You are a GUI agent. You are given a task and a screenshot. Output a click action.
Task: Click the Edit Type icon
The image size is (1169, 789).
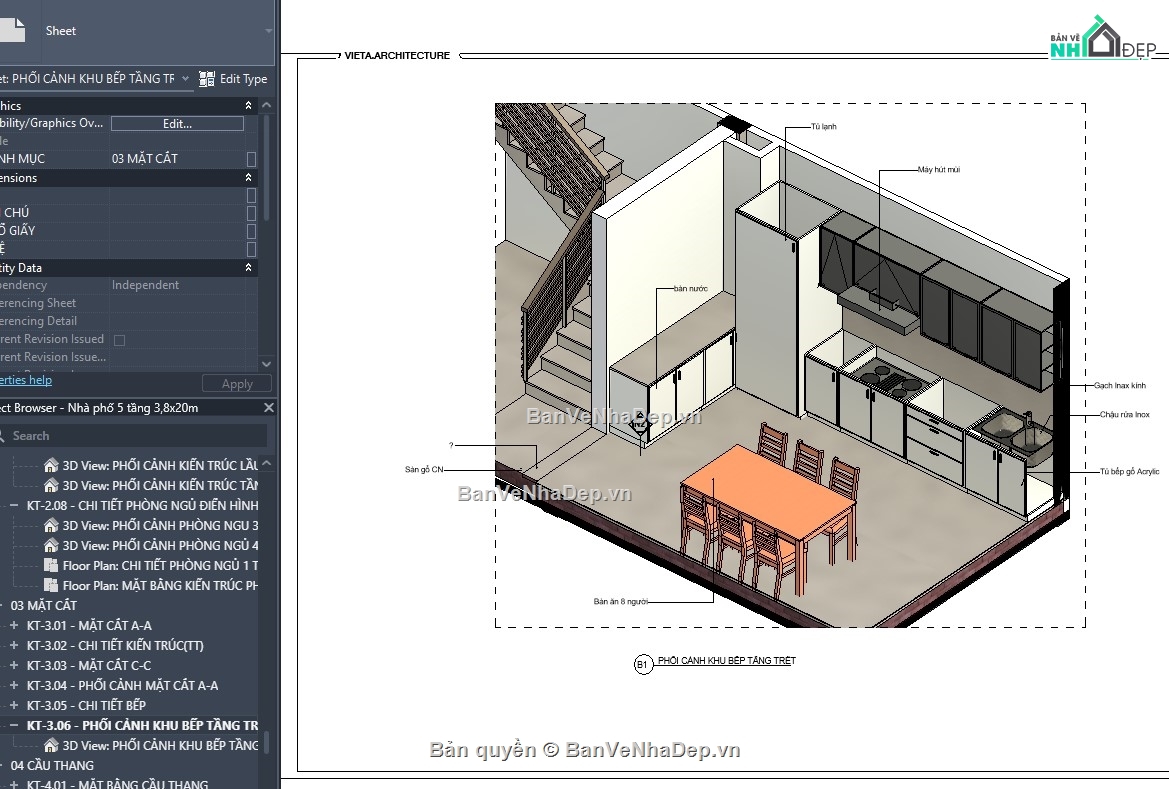coord(207,78)
